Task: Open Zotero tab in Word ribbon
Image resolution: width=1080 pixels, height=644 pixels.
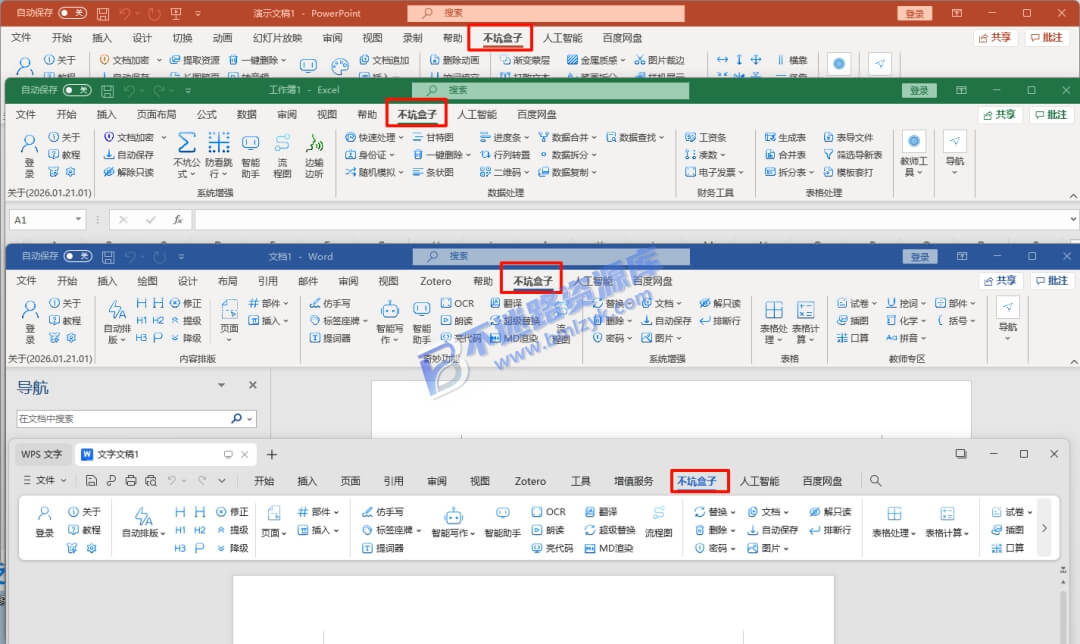Action: (435, 281)
